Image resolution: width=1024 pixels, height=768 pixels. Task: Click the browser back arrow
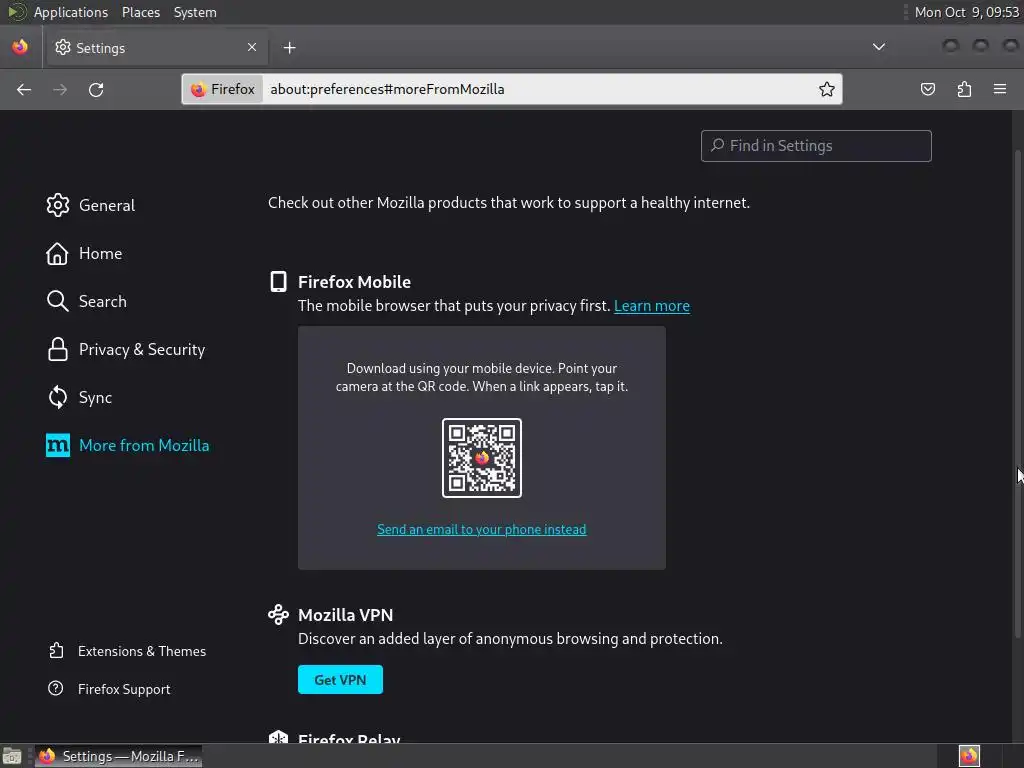click(x=24, y=89)
